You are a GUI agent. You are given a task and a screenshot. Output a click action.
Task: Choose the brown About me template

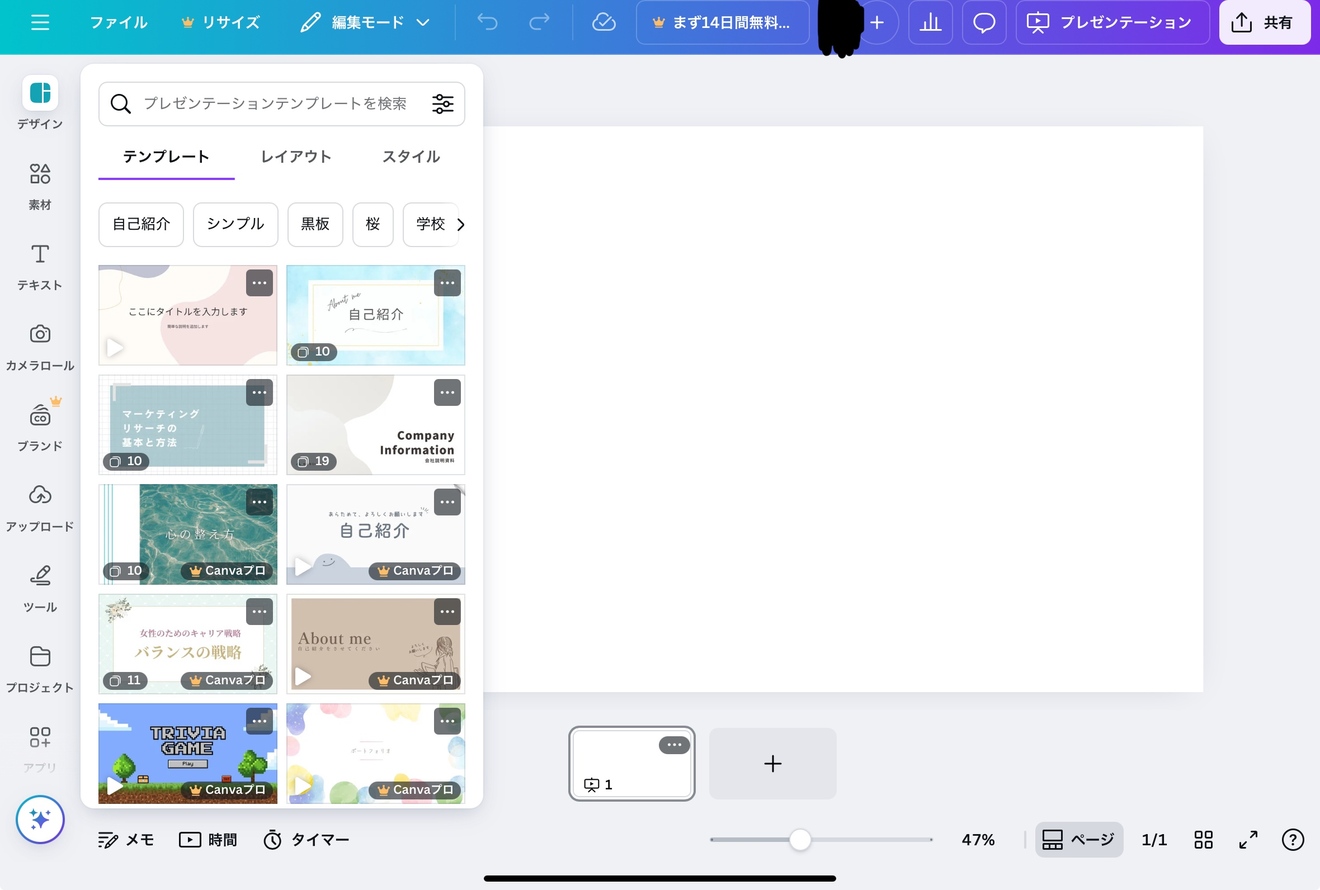[375, 644]
